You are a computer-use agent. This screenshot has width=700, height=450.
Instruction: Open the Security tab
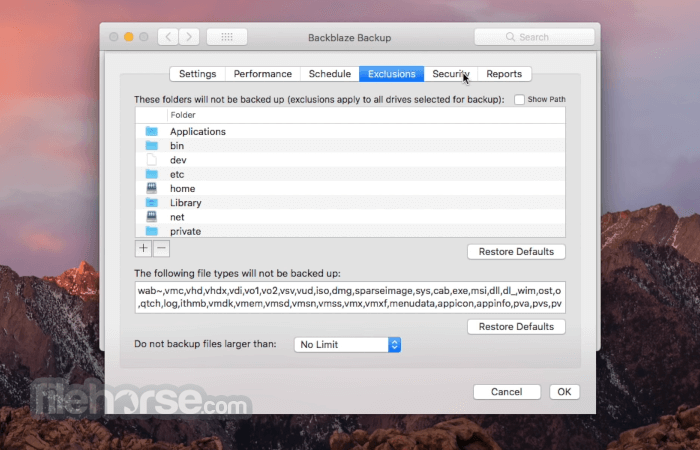[x=451, y=74]
